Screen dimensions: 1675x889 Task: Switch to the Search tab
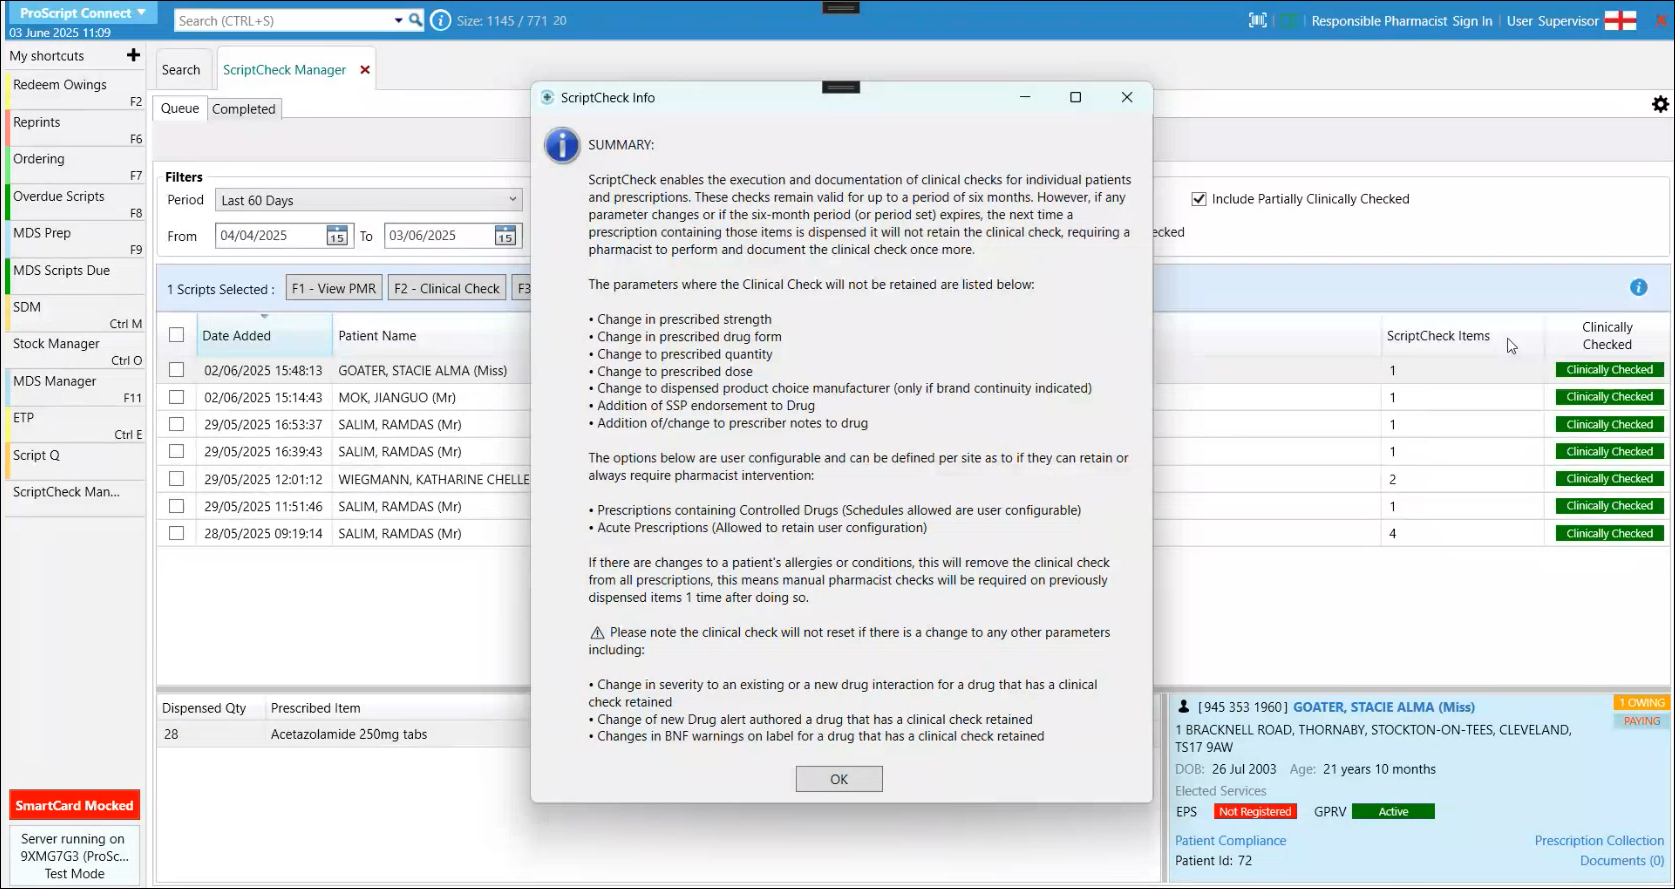click(181, 70)
